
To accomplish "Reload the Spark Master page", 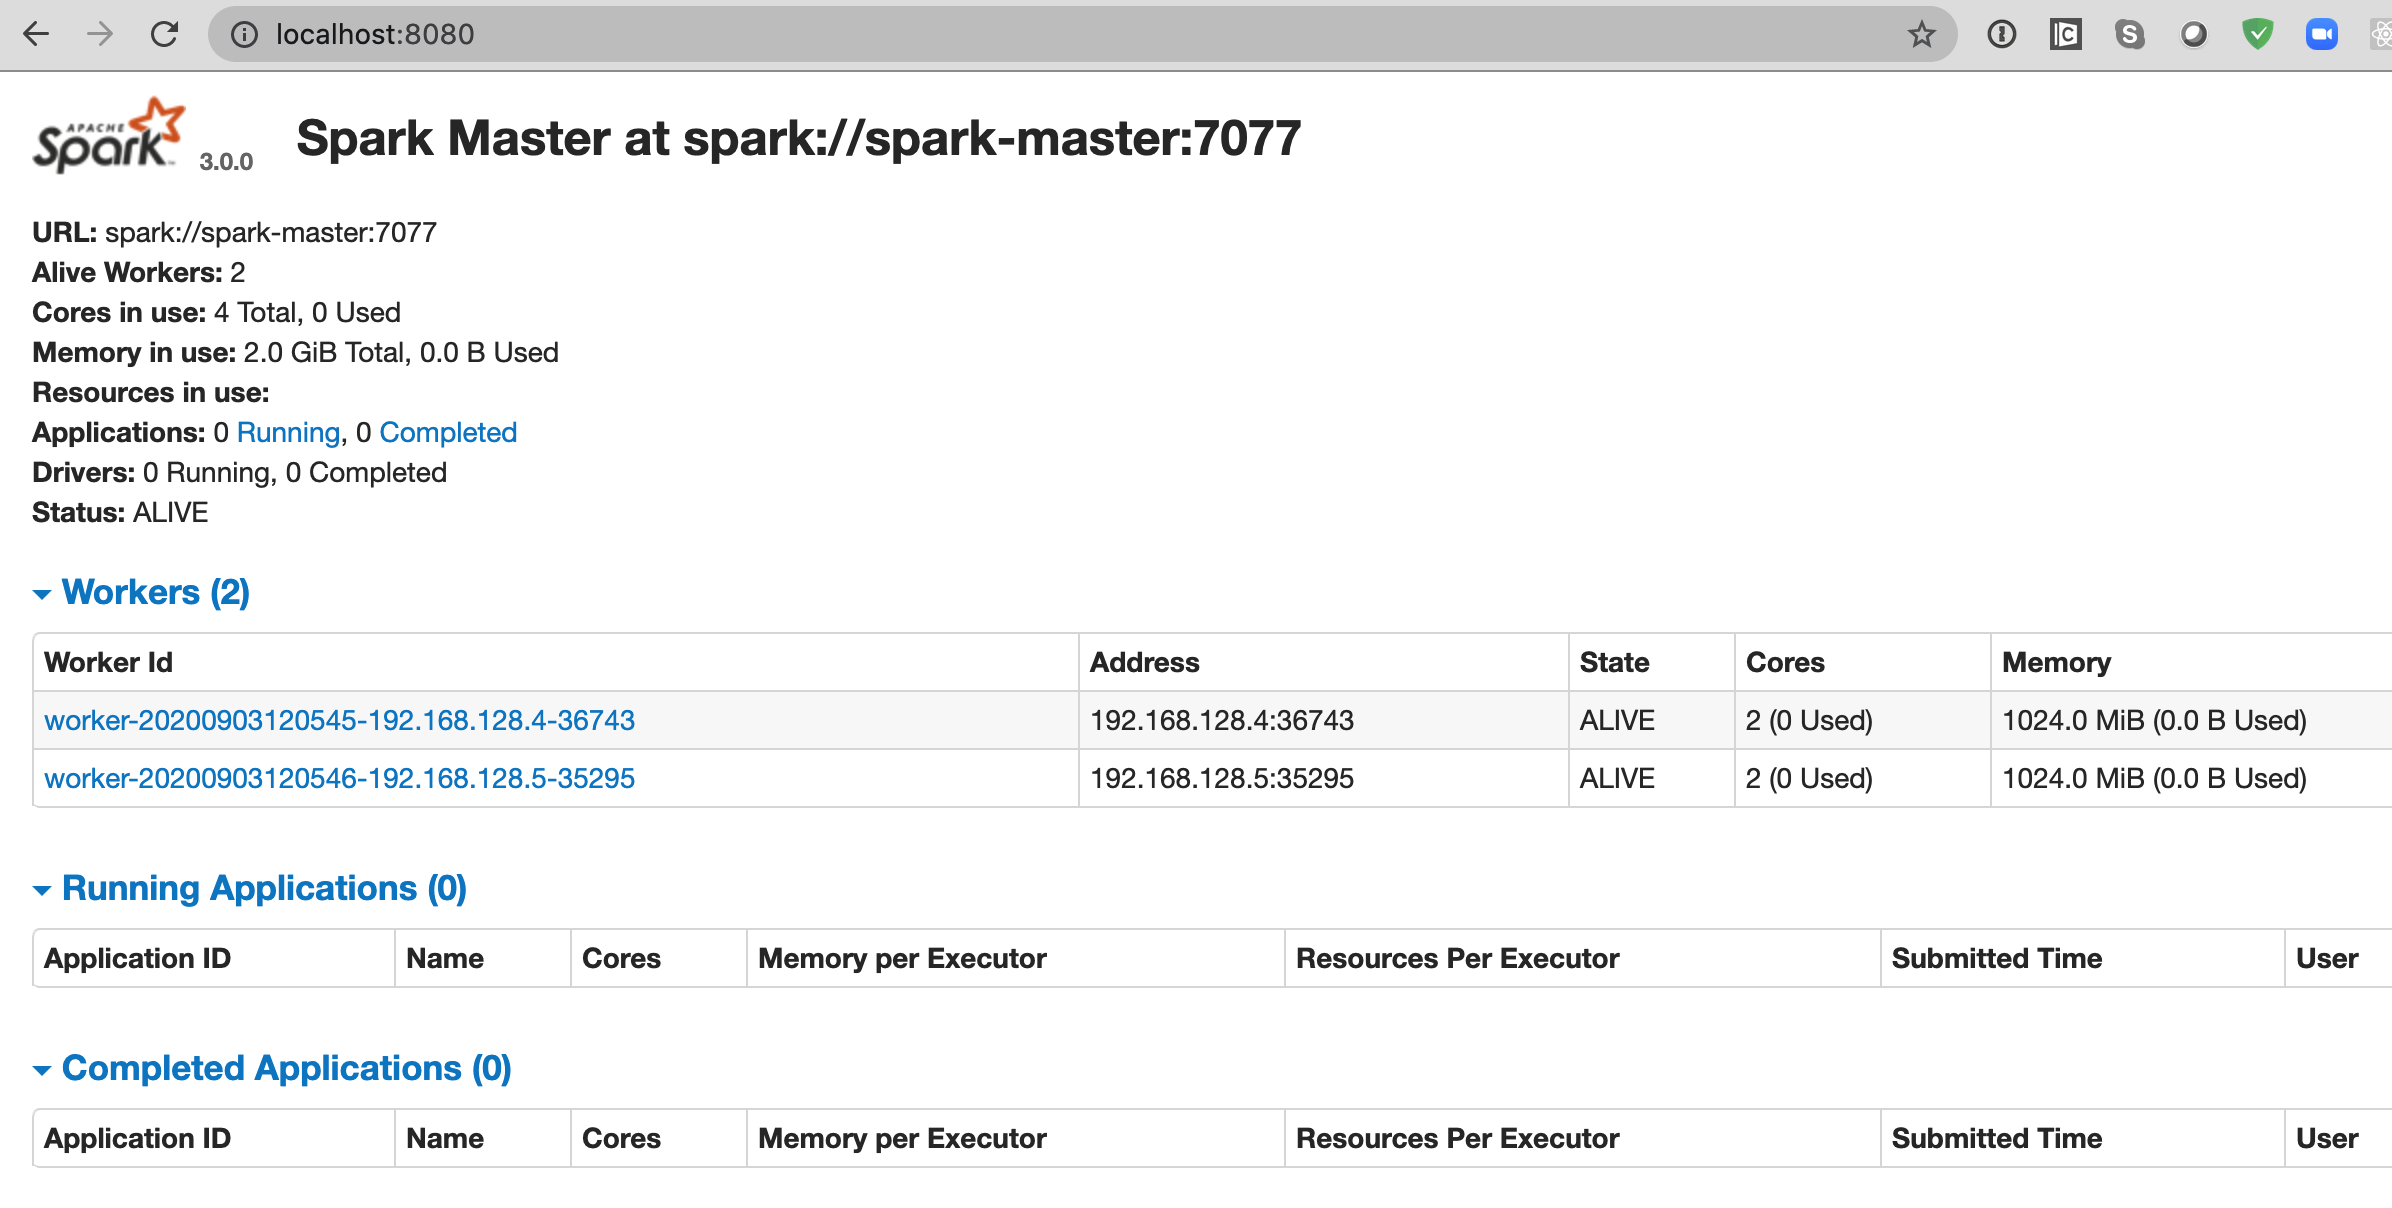I will click(164, 34).
